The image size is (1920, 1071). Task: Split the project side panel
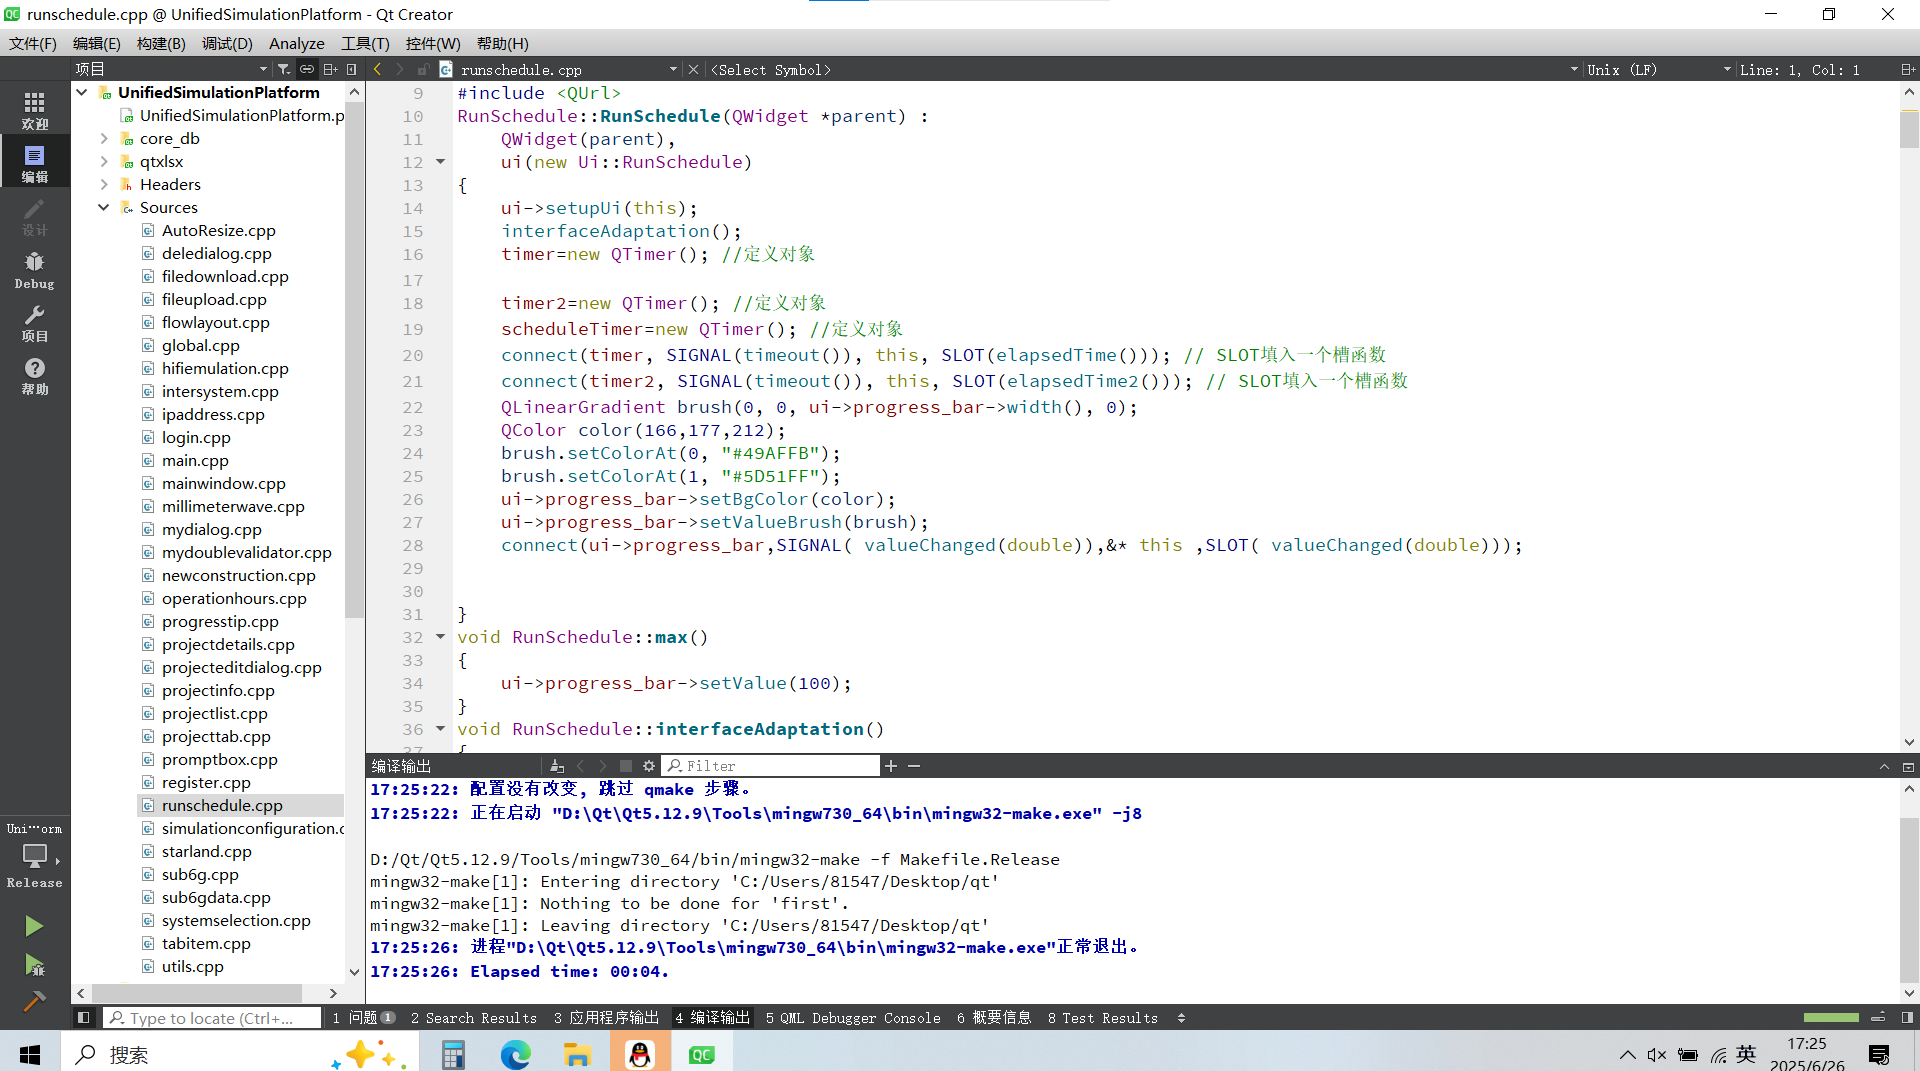[x=330, y=69]
